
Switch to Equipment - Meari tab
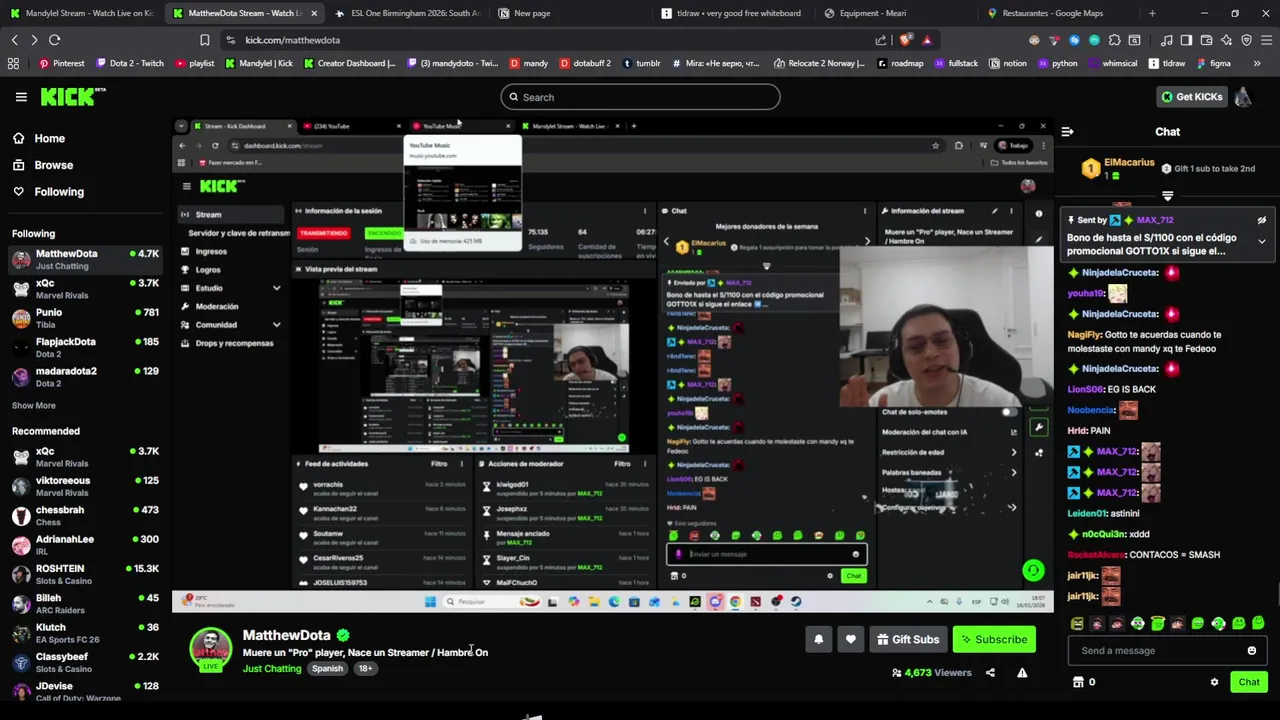pyautogui.click(x=896, y=13)
